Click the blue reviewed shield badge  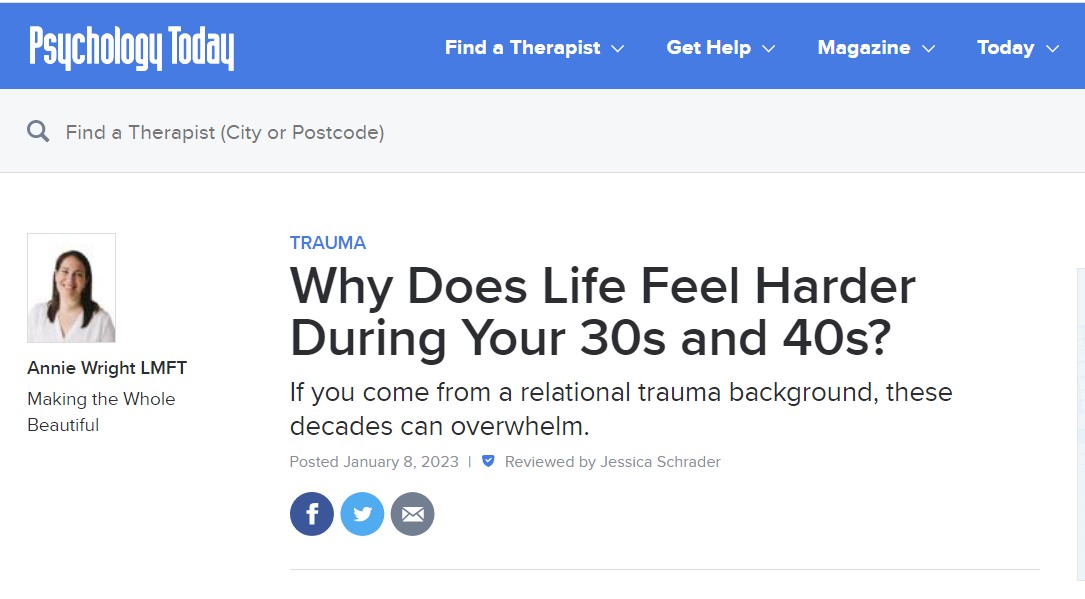click(x=488, y=461)
